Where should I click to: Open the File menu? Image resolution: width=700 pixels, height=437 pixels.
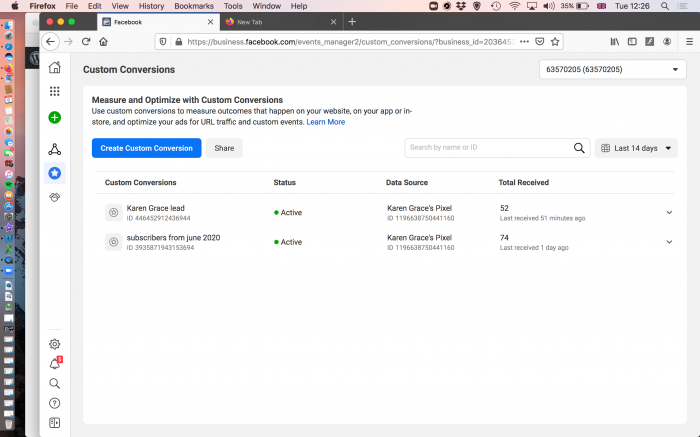[x=71, y=6]
